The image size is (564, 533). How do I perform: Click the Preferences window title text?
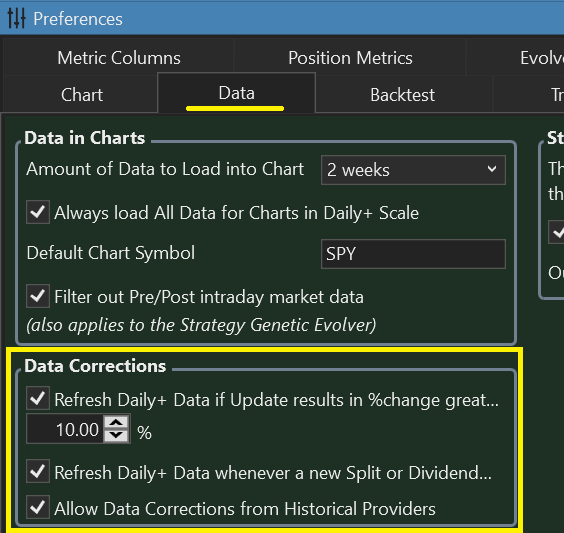[78, 19]
